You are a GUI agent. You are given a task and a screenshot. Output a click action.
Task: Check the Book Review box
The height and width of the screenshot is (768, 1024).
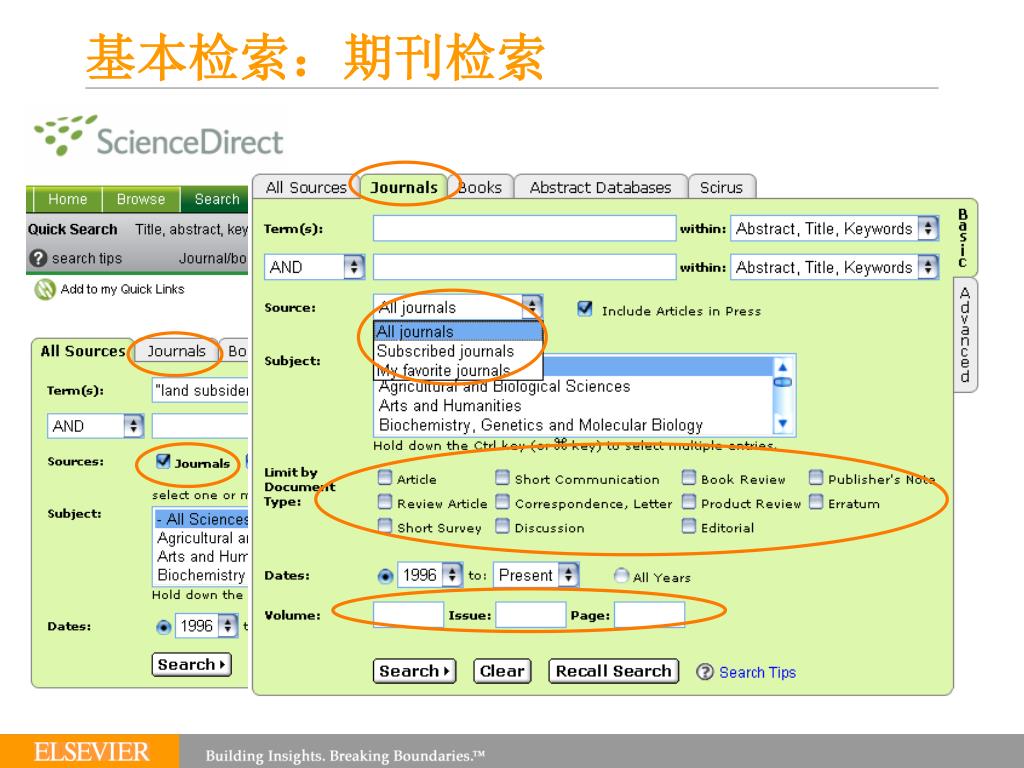click(x=689, y=477)
